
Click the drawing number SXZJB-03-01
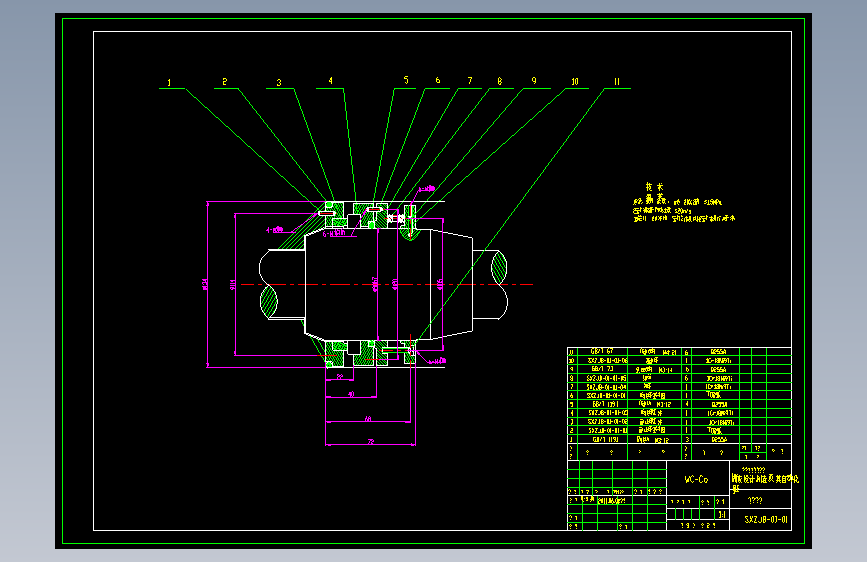766,519
